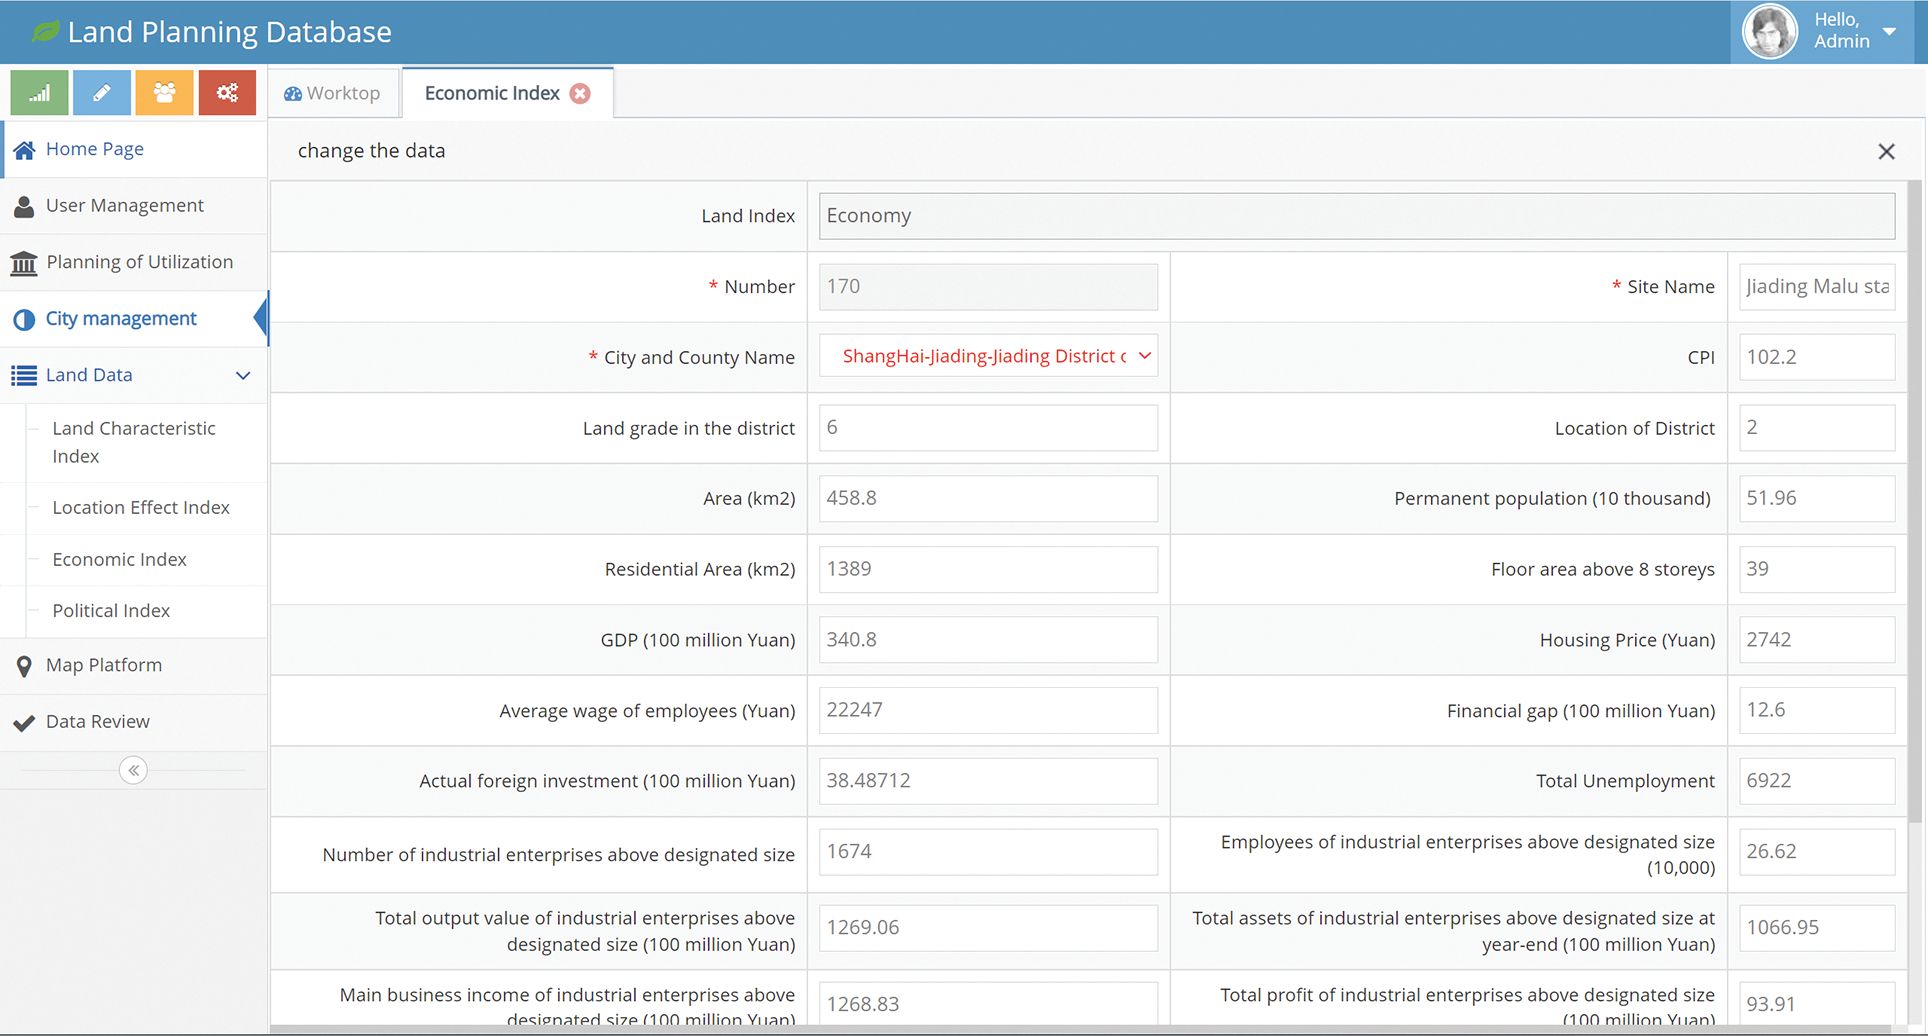This screenshot has height=1036, width=1928.
Task: Close the Economic Index tab
Action: [580, 93]
